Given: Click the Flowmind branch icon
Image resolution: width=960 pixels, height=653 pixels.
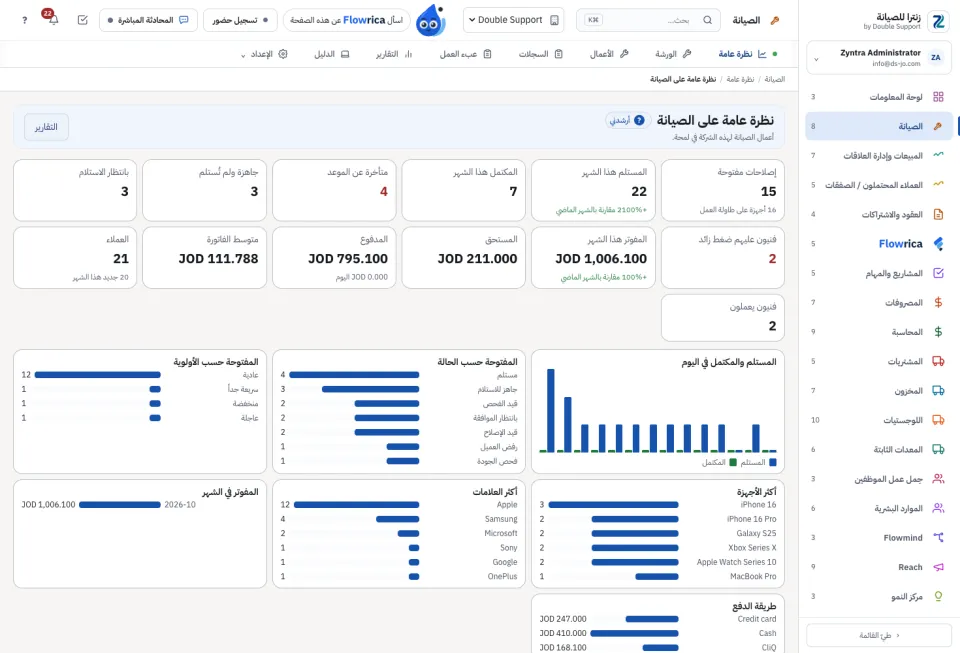Looking at the screenshot, I should point(938,537).
